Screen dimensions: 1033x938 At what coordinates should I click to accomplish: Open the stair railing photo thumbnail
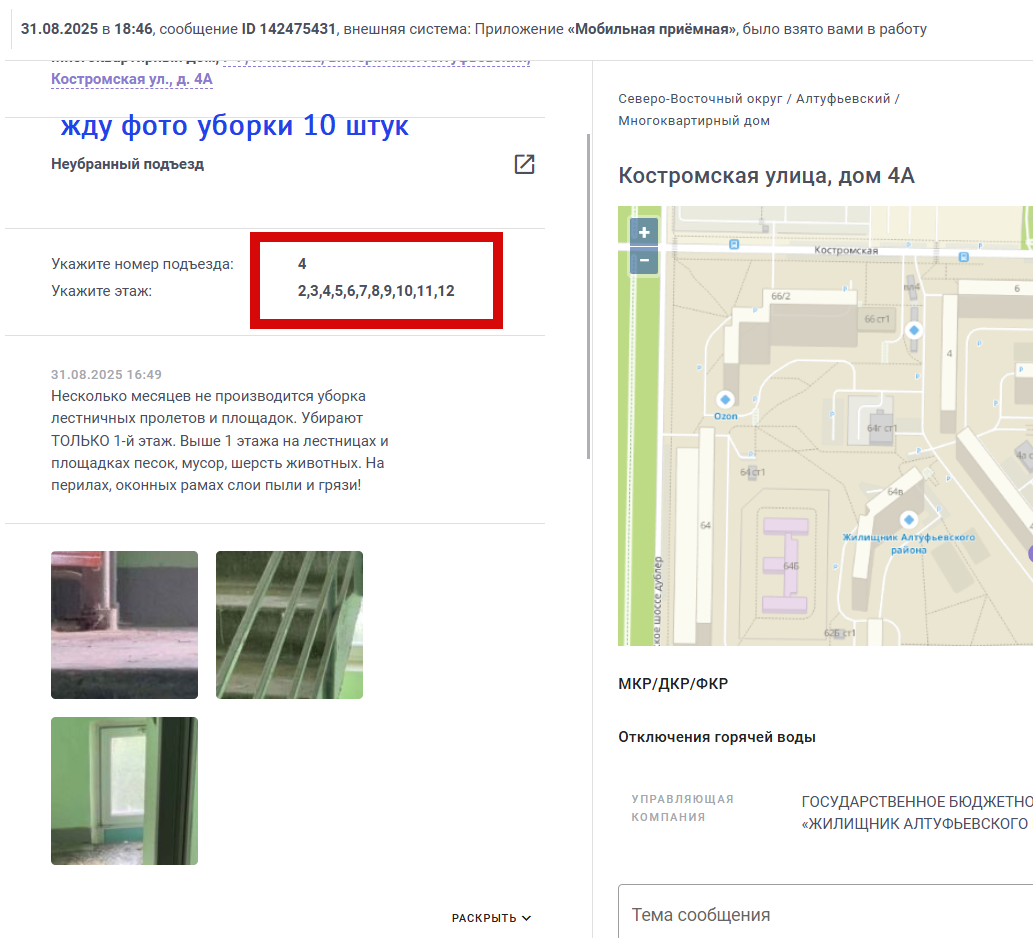pos(289,625)
